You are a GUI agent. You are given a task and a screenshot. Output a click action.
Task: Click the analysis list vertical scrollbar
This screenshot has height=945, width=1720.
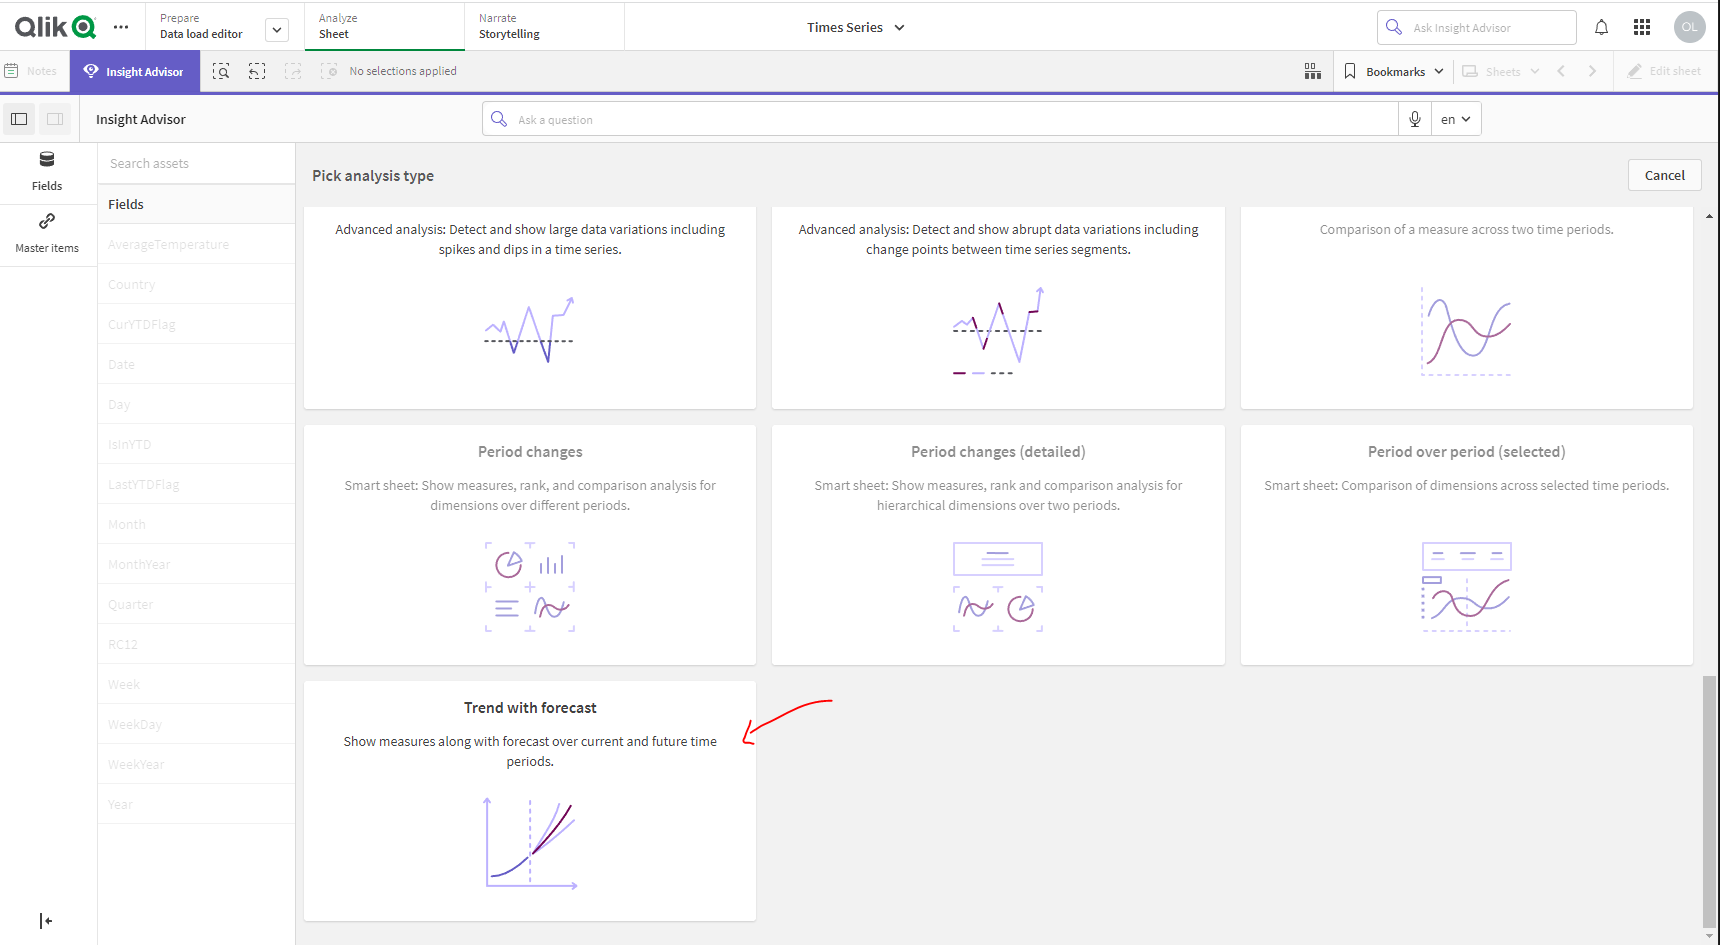coord(1709,800)
